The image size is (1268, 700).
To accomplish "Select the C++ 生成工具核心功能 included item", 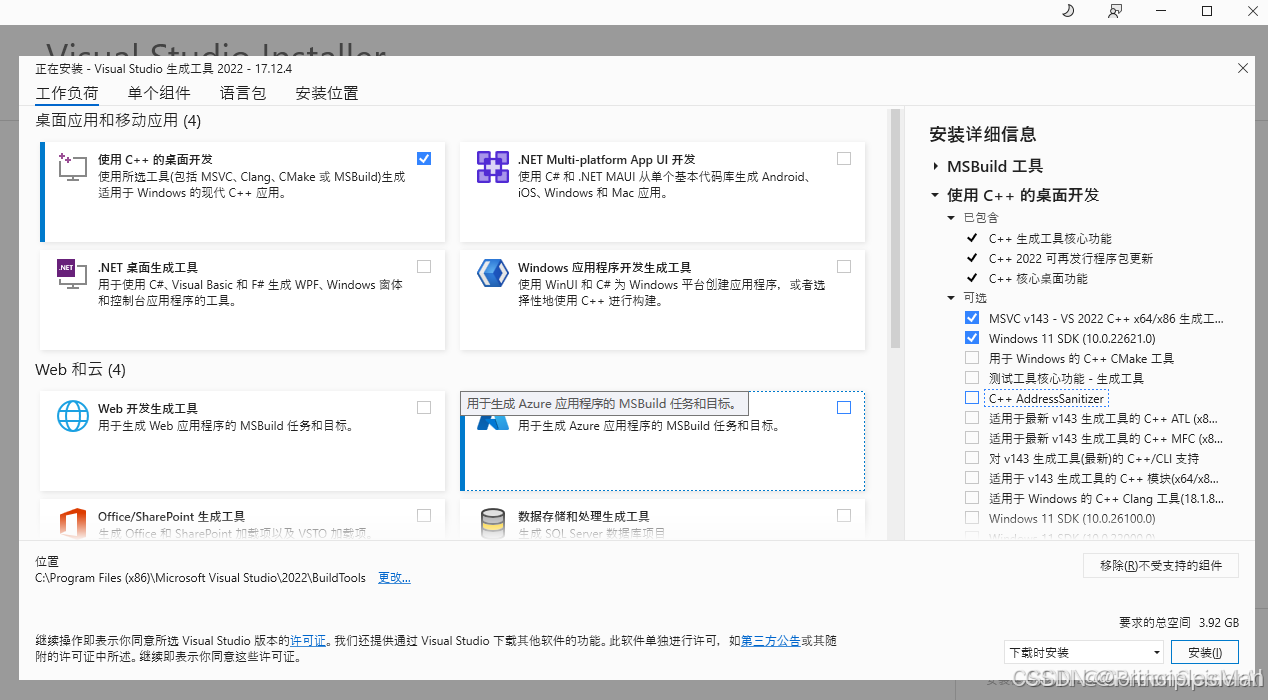I will 1050,239.
